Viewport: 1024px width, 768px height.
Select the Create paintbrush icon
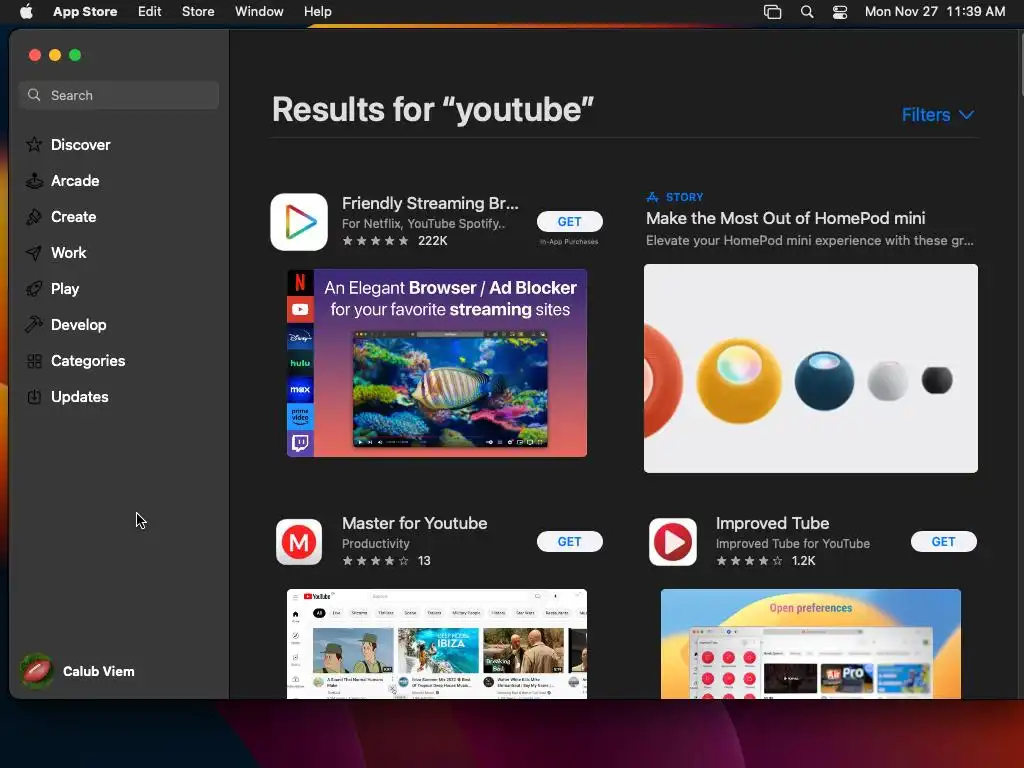pyautogui.click(x=34, y=217)
